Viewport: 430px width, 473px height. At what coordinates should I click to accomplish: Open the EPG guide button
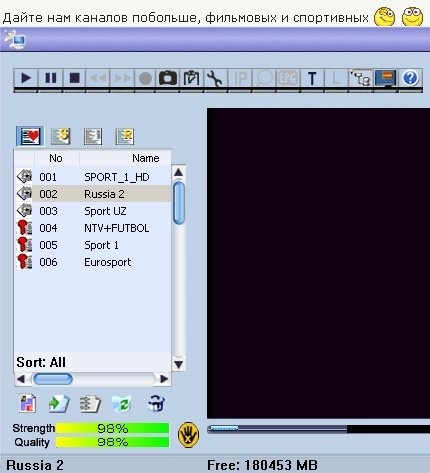click(288, 78)
